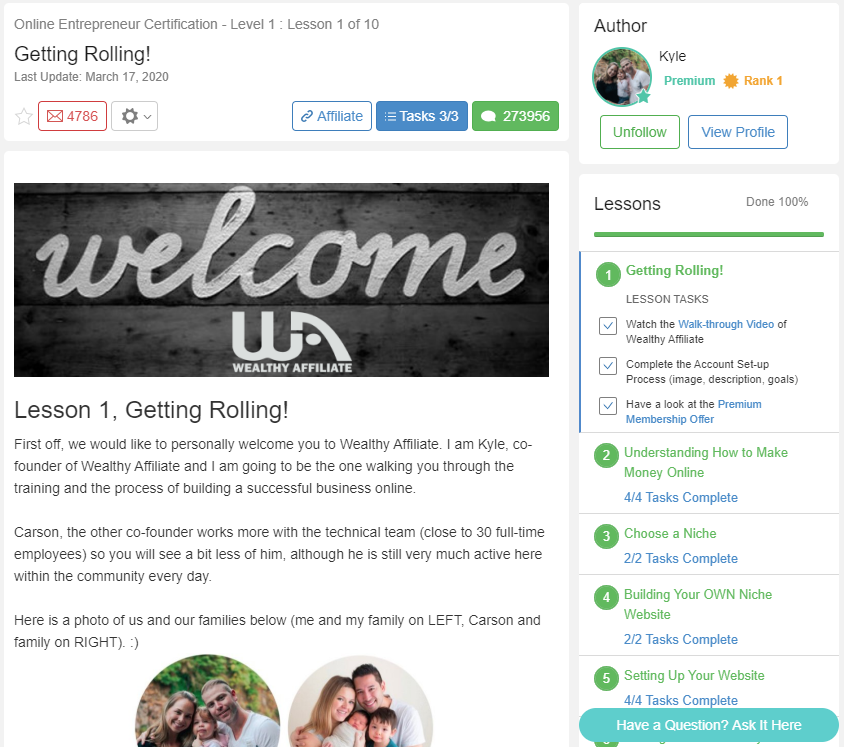The width and height of the screenshot is (844, 747).
Task: Toggle the Account Set-up Process checkbox
Action: pos(608,365)
